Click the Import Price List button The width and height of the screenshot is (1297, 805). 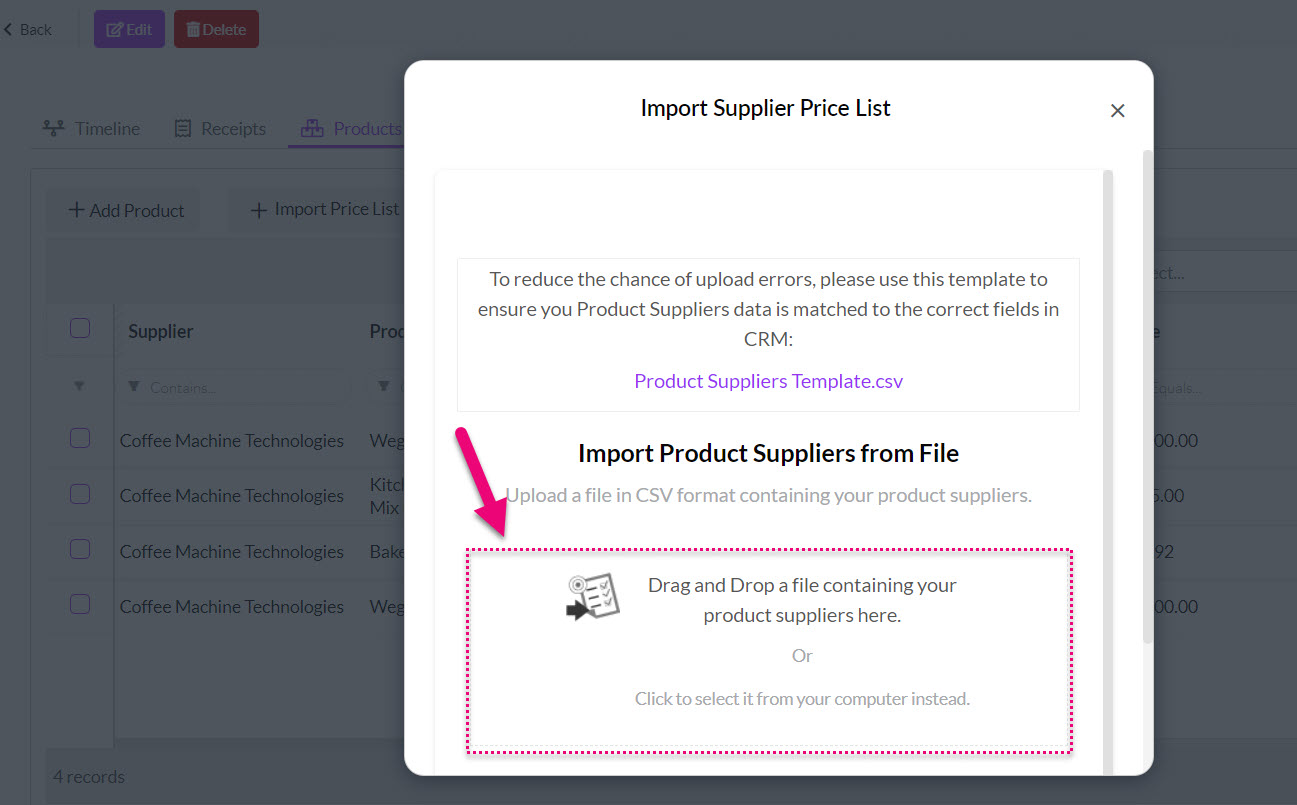[x=325, y=209]
